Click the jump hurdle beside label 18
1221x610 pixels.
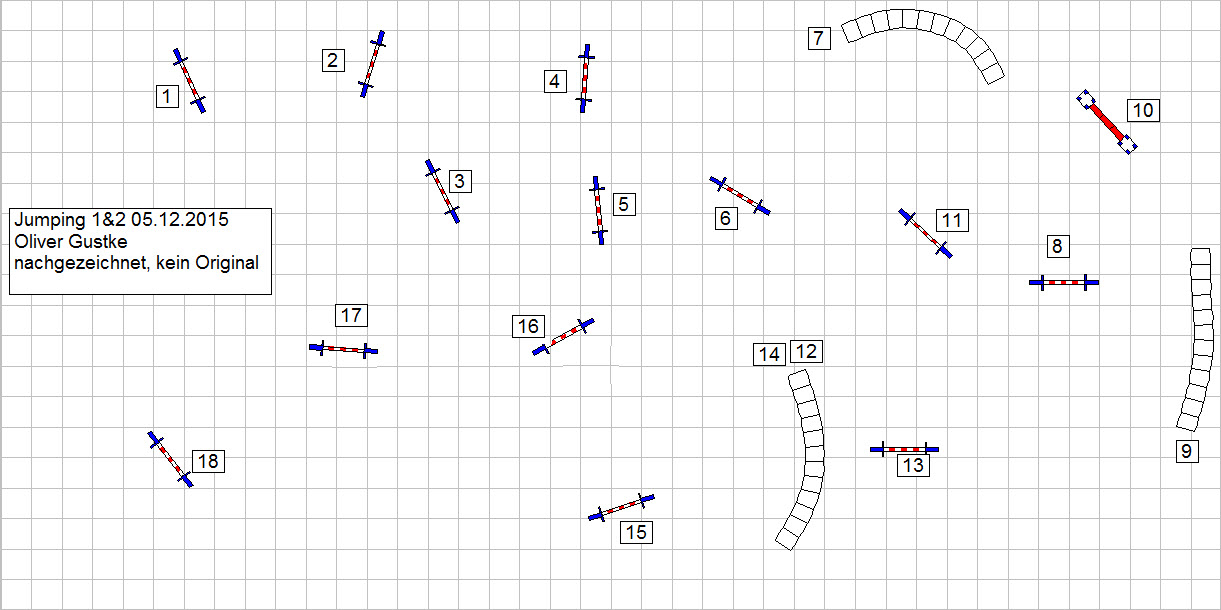tap(170, 459)
